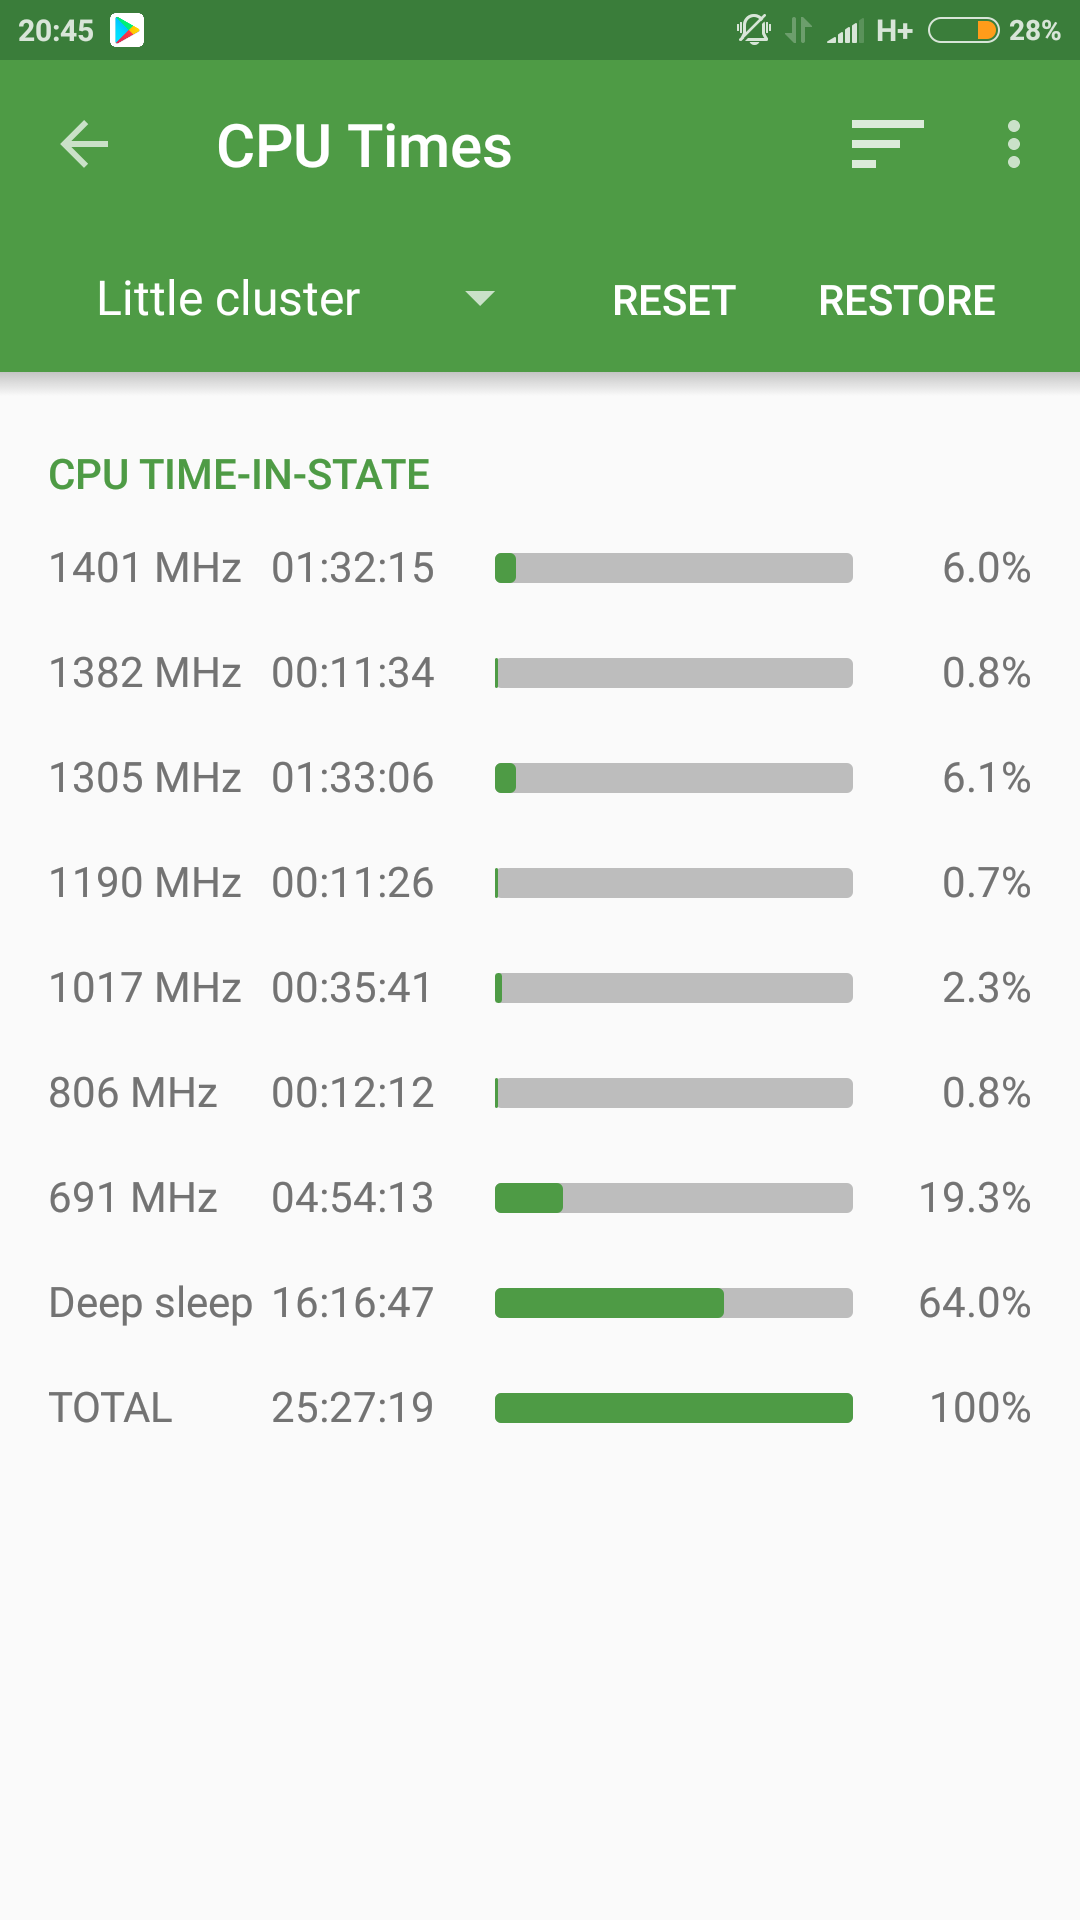Tap the signal strength icon
This screenshot has height=1920, width=1080.
coord(844,31)
